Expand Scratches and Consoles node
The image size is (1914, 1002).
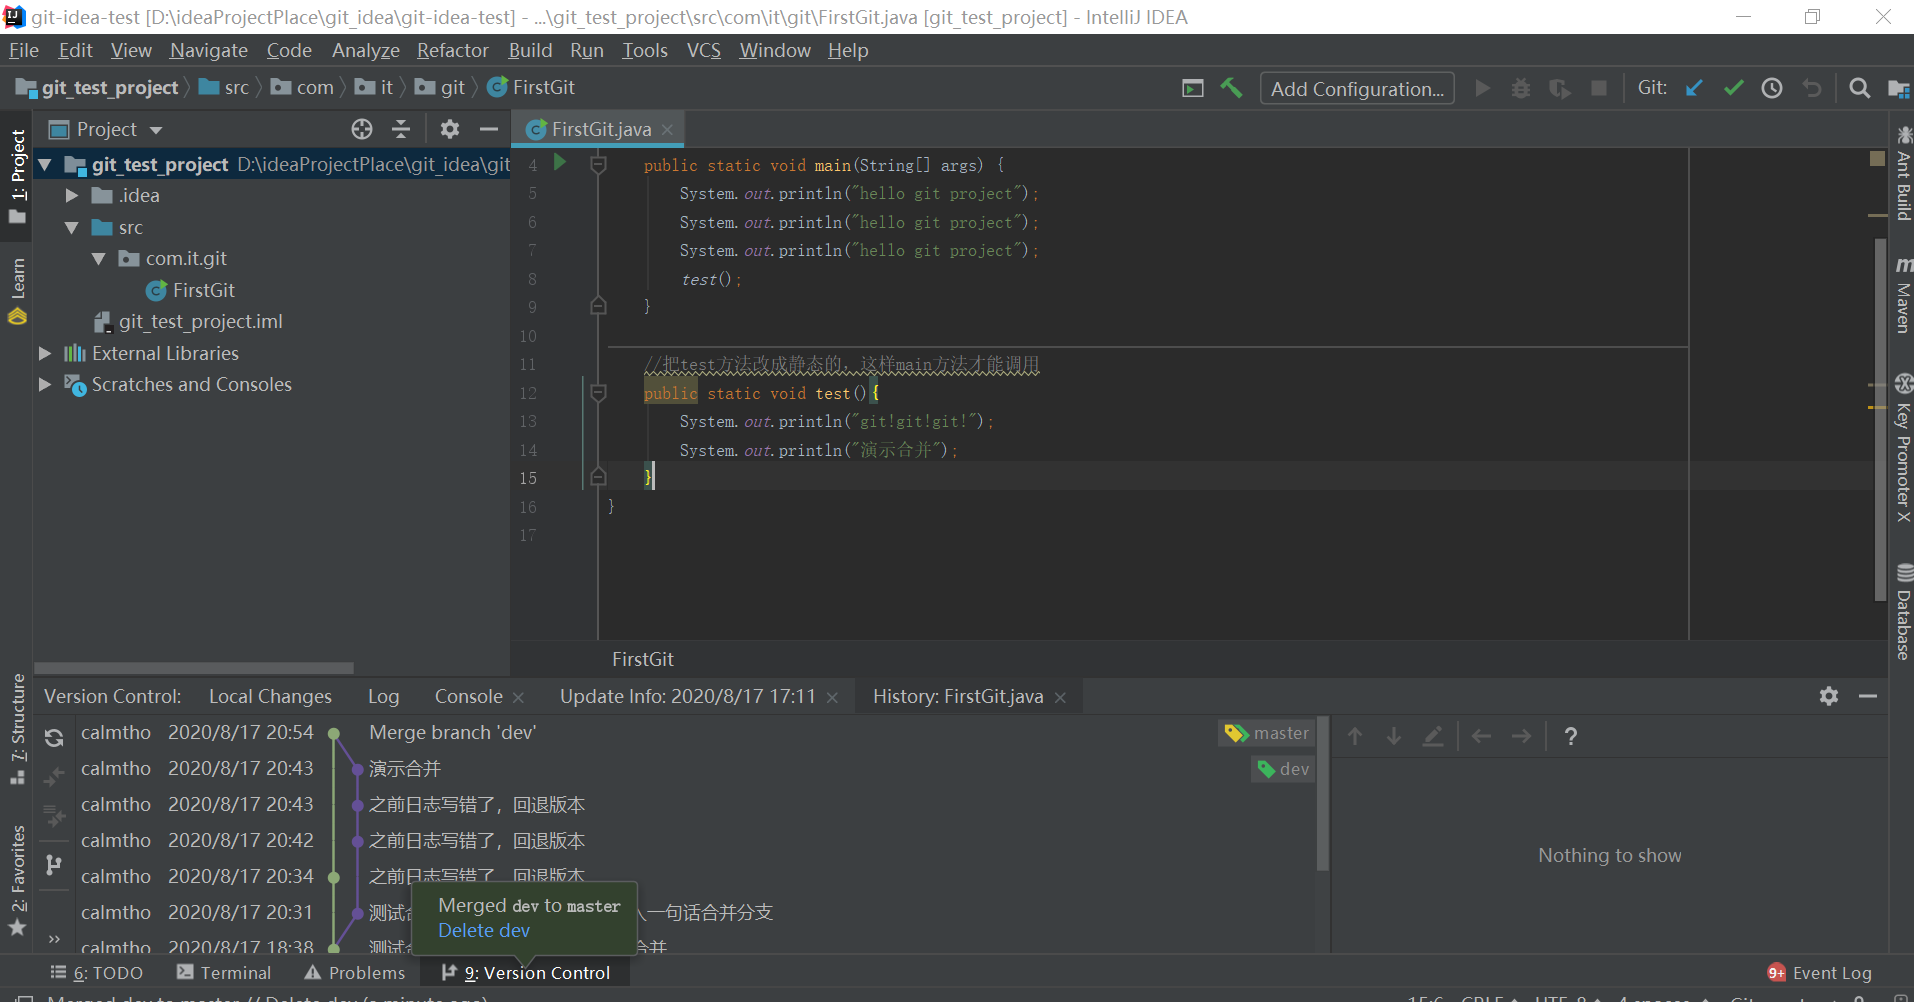(45, 384)
